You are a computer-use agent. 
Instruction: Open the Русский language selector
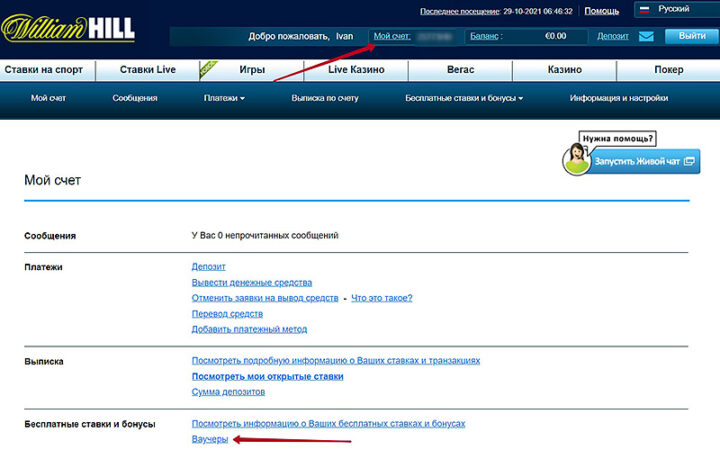675,9
